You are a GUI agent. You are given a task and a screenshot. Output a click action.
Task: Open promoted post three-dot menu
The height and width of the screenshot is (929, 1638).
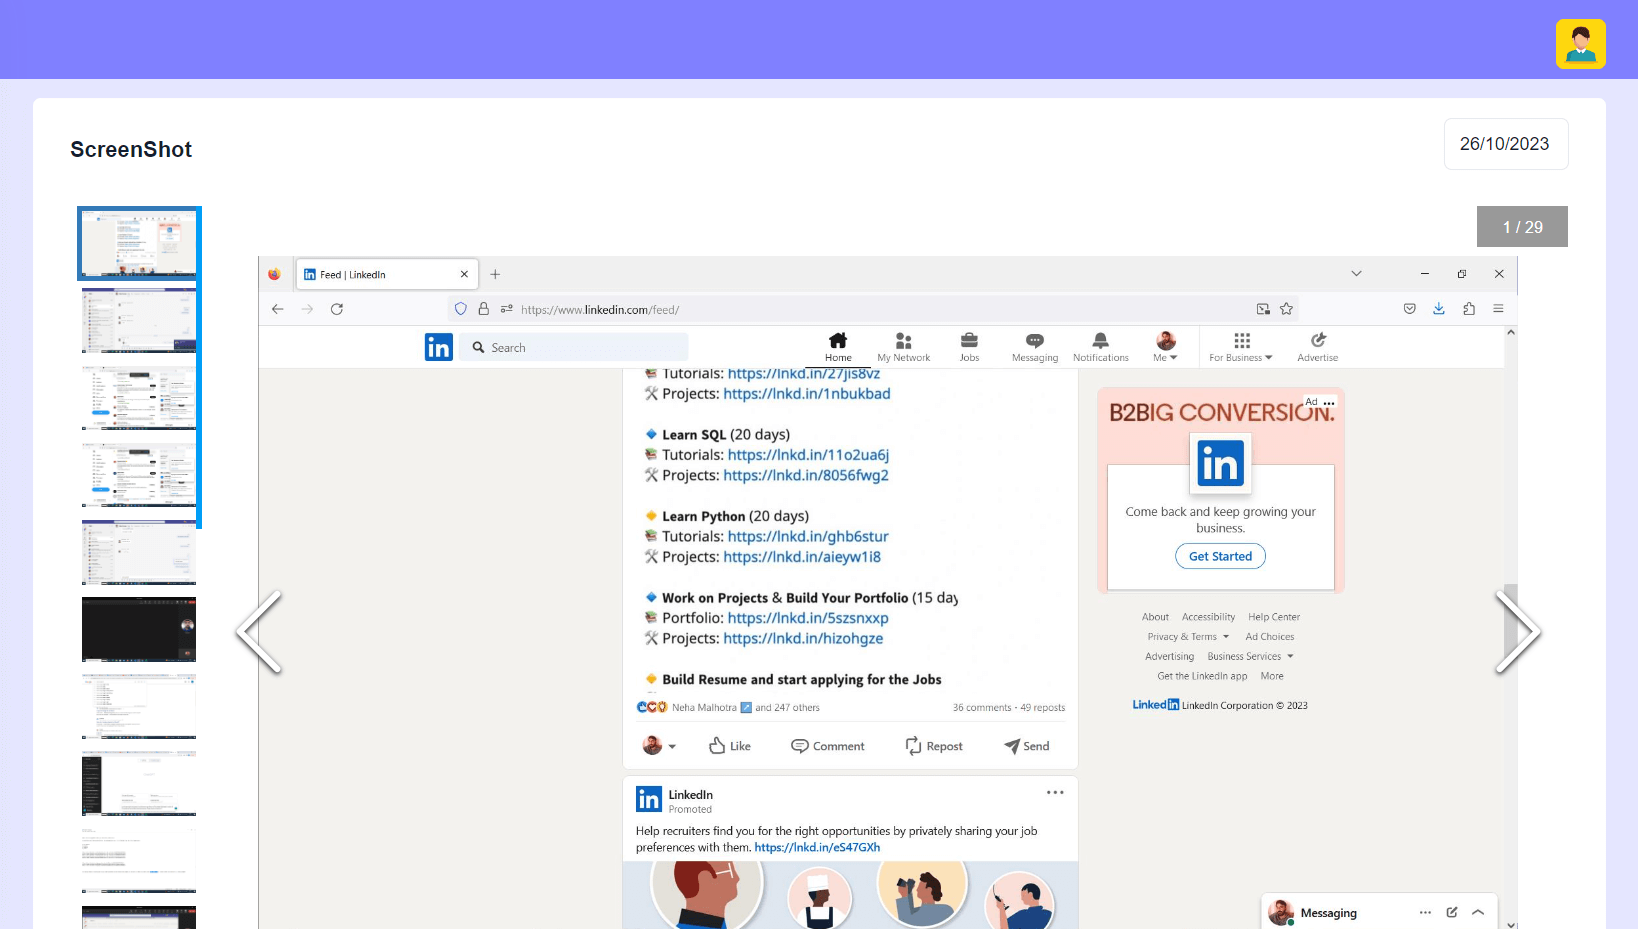(x=1055, y=792)
